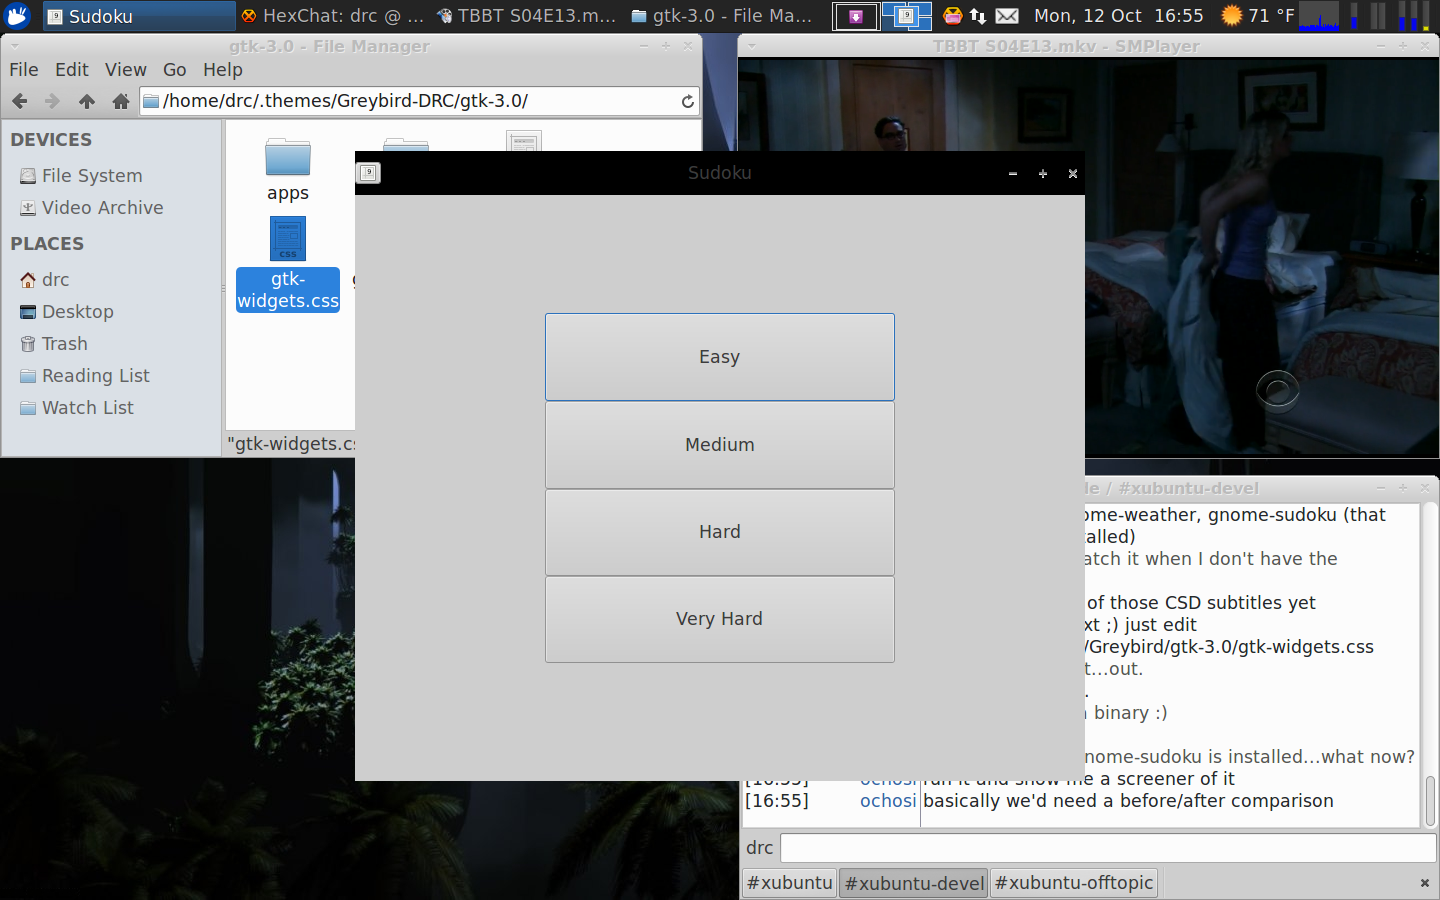Go to parent folder in File Manager
1440x900 pixels.
87,101
